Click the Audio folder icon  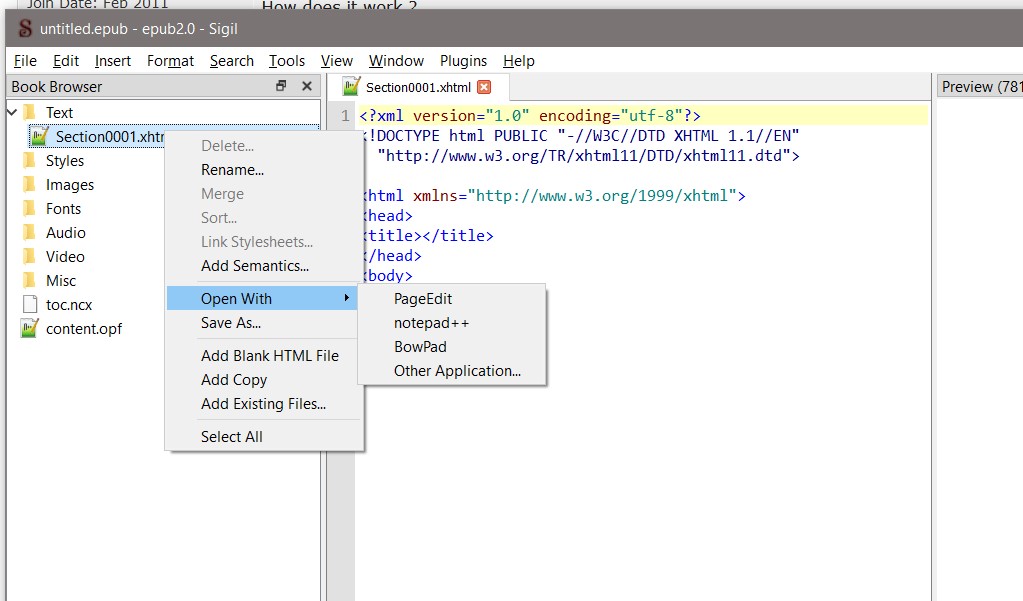[x=29, y=232]
